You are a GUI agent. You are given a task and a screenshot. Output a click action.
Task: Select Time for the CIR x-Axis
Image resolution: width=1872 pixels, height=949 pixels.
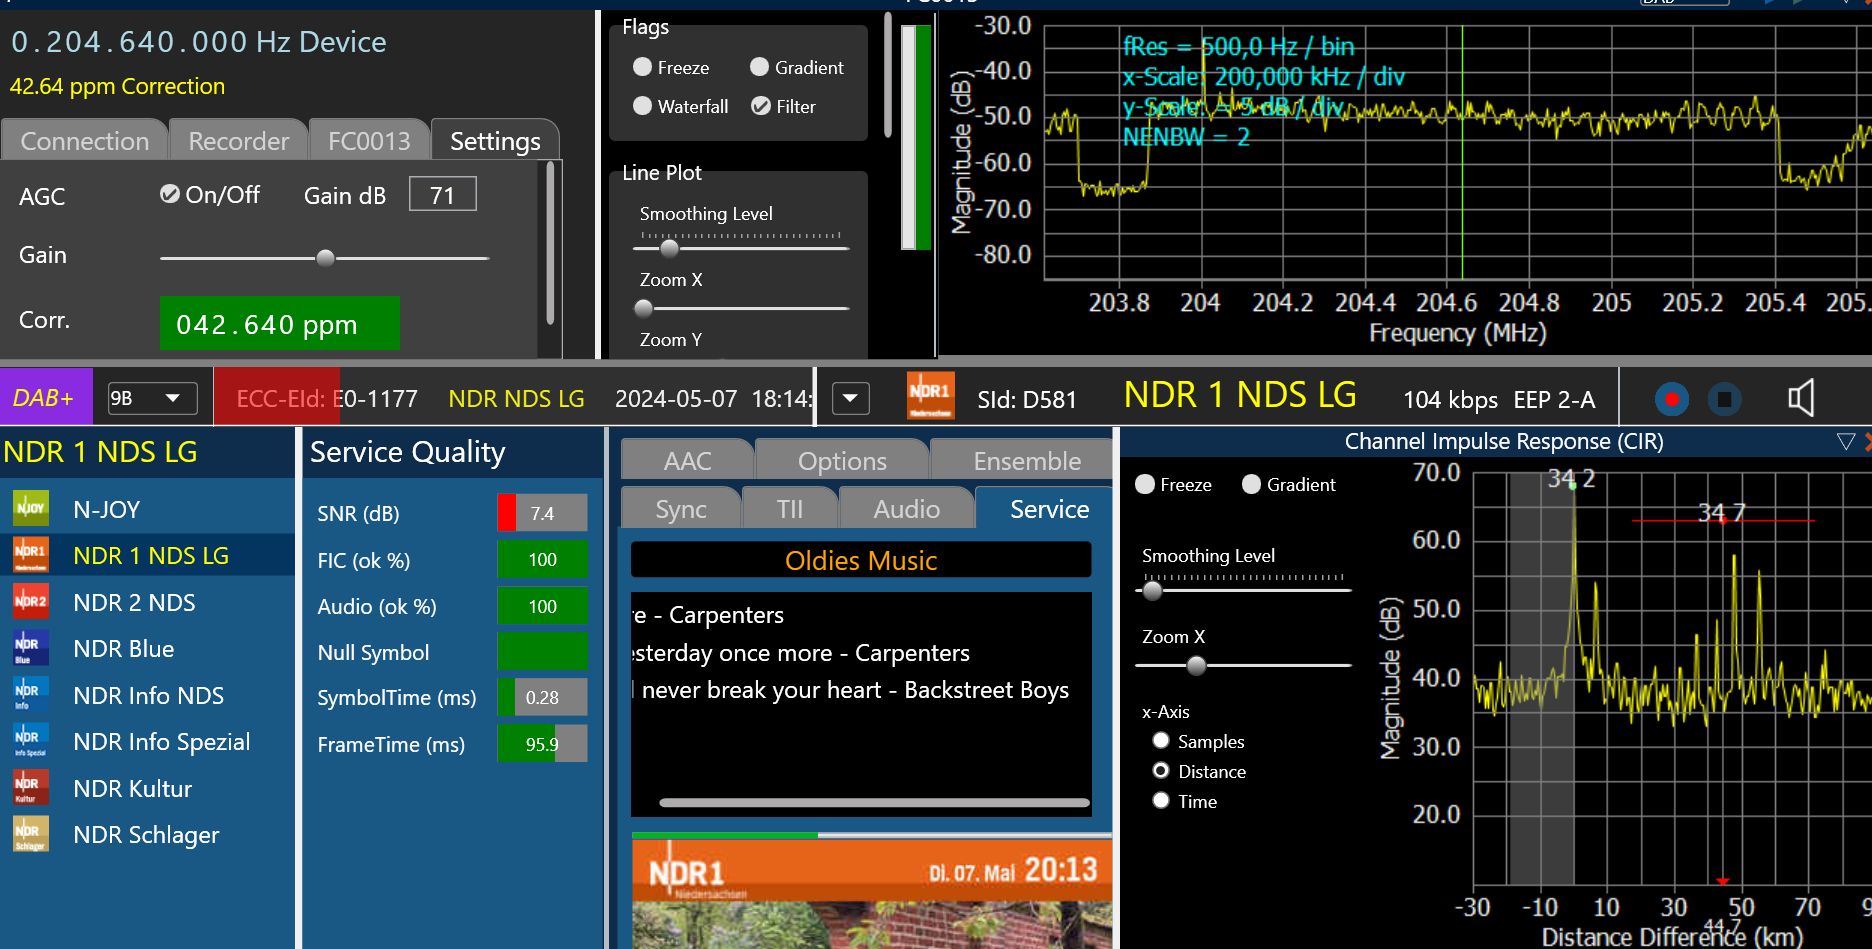point(1161,801)
